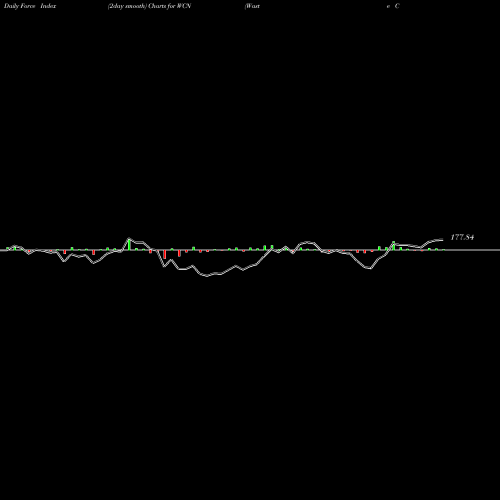The height and width of the screenshot is (500, 500).
Task: Click the 'Daily Force Index' title text
Action: (x=30, y=6)
